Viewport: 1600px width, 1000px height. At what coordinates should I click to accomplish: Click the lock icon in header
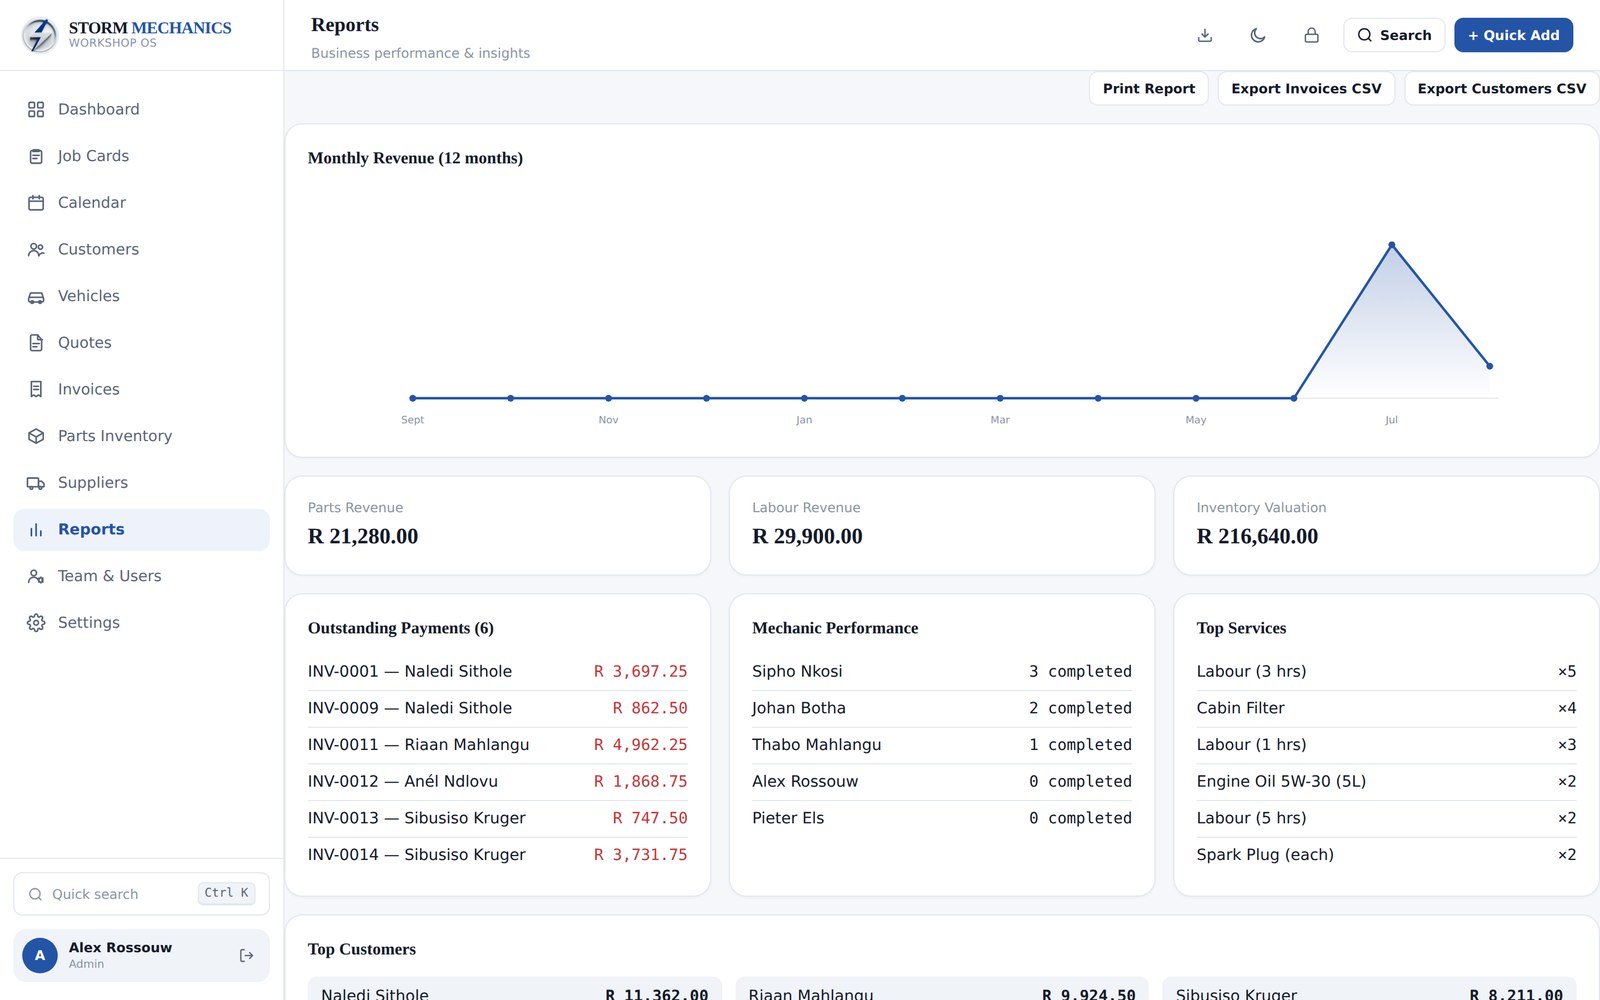[x=1311, y=35]
